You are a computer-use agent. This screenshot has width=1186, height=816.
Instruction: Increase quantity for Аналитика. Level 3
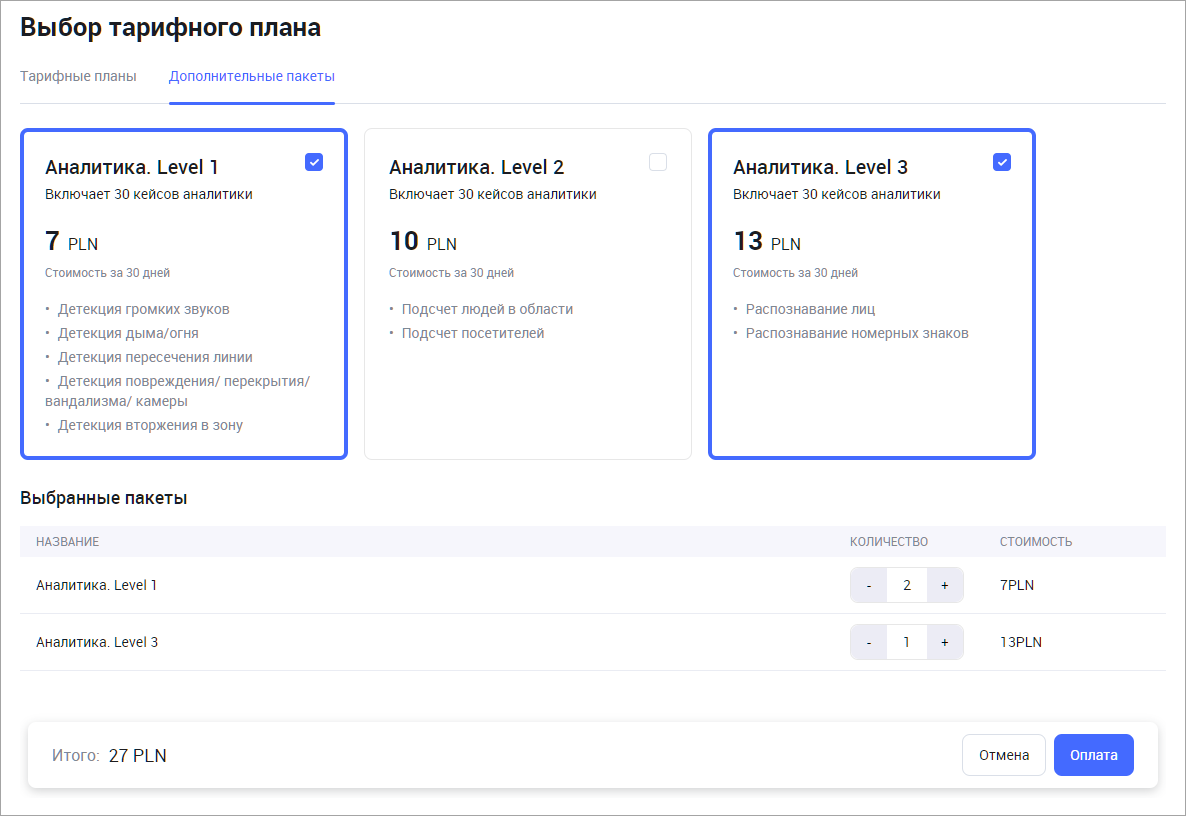944,642
